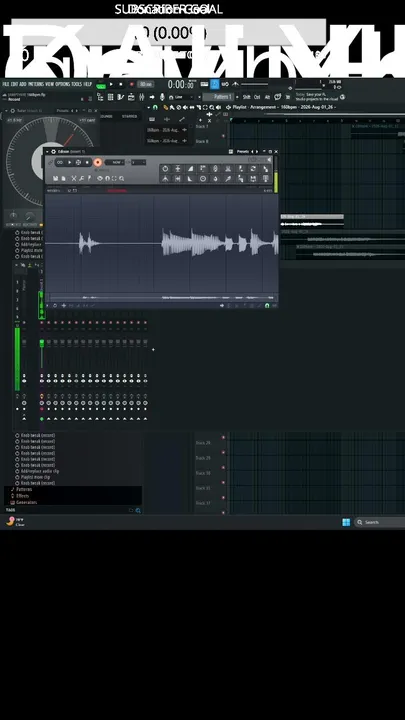Image resolution: width=405 pixels, height=720 pixels.
Task: Open the EDIT menu
Action: [15, 84]
